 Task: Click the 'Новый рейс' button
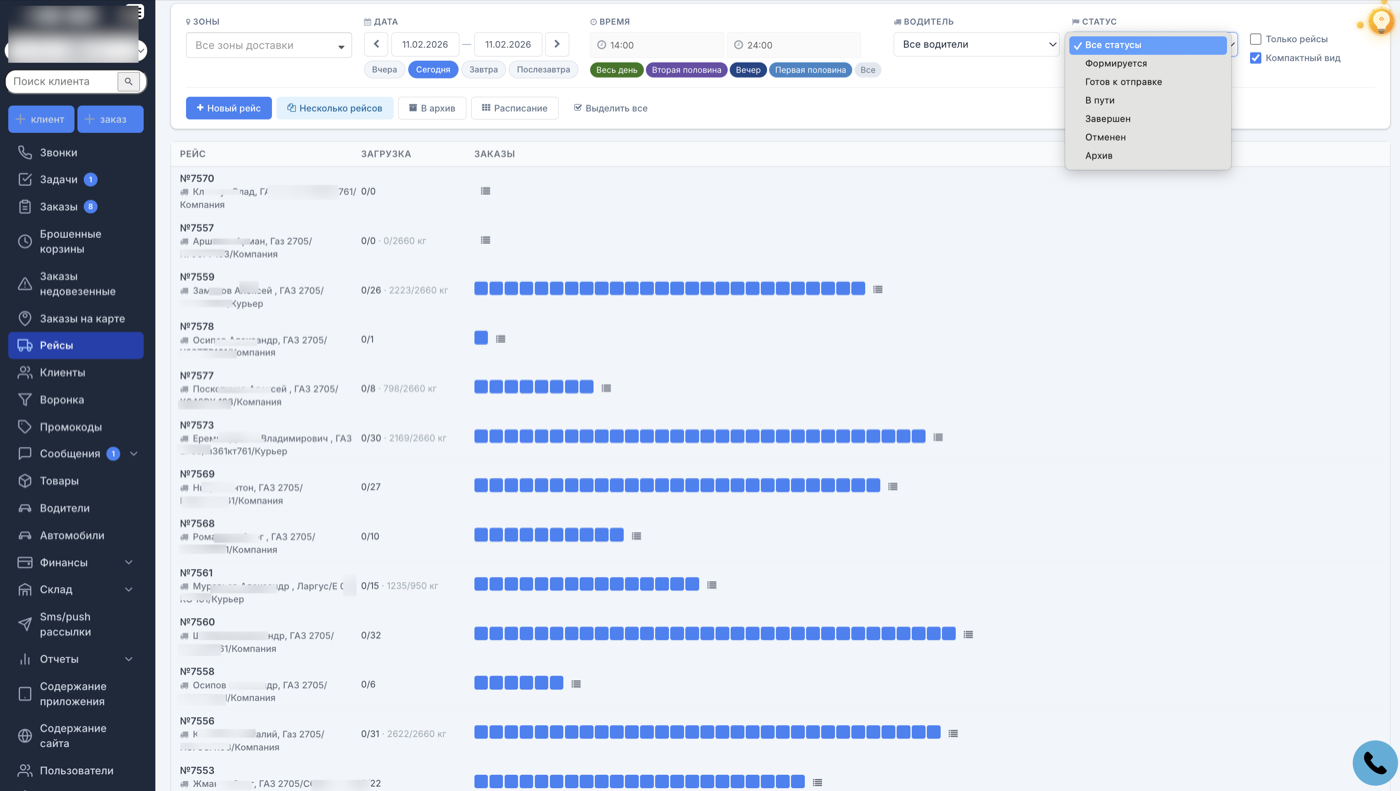(x=229, y=108)
